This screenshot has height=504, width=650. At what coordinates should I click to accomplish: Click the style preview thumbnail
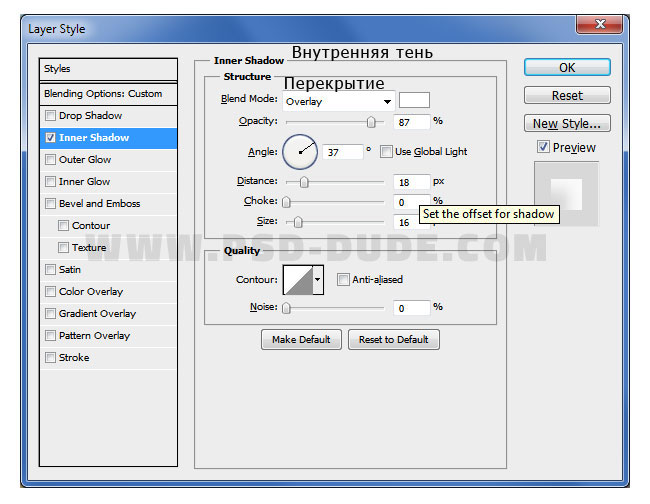coord(566,194)
